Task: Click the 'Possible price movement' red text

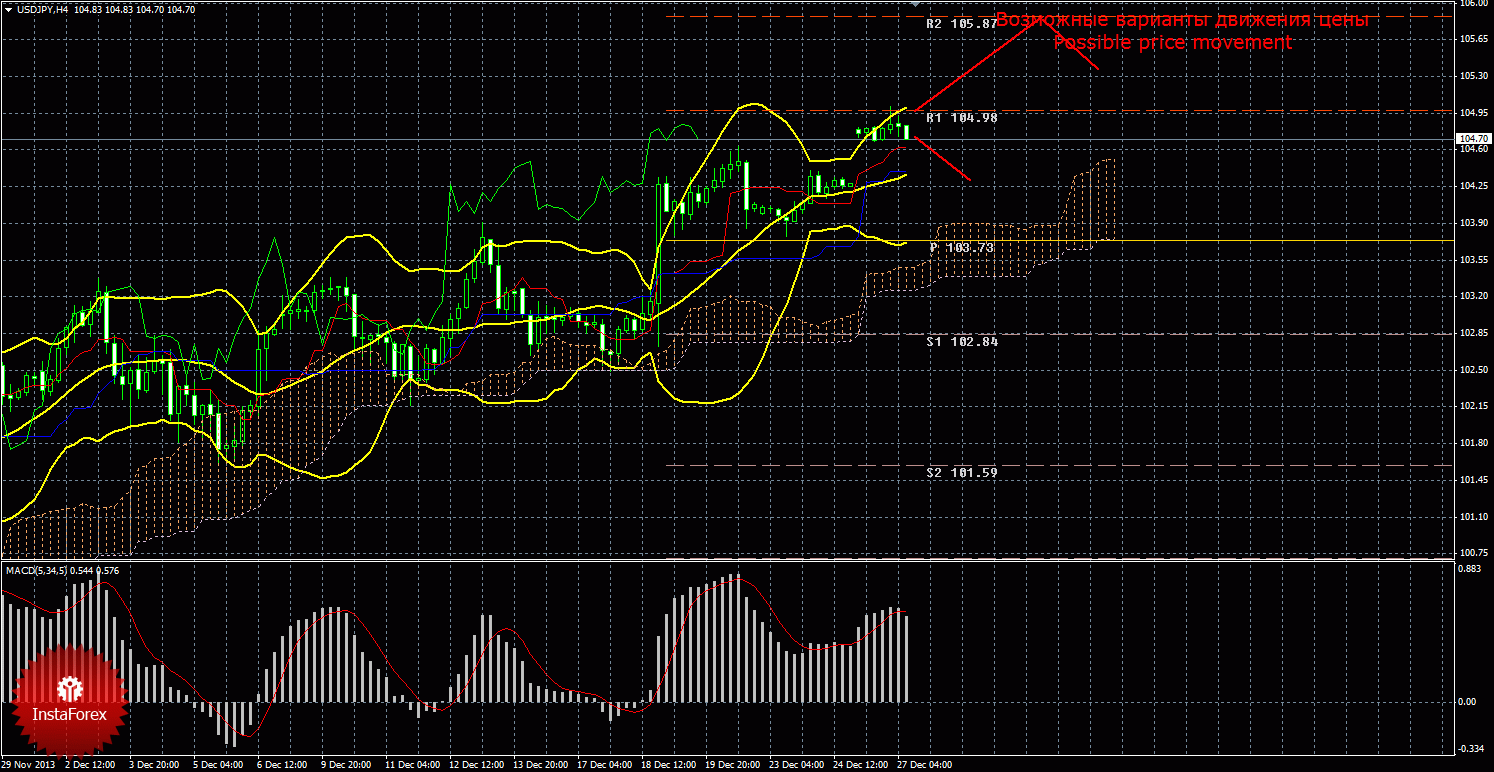Action: [1172, 43]
